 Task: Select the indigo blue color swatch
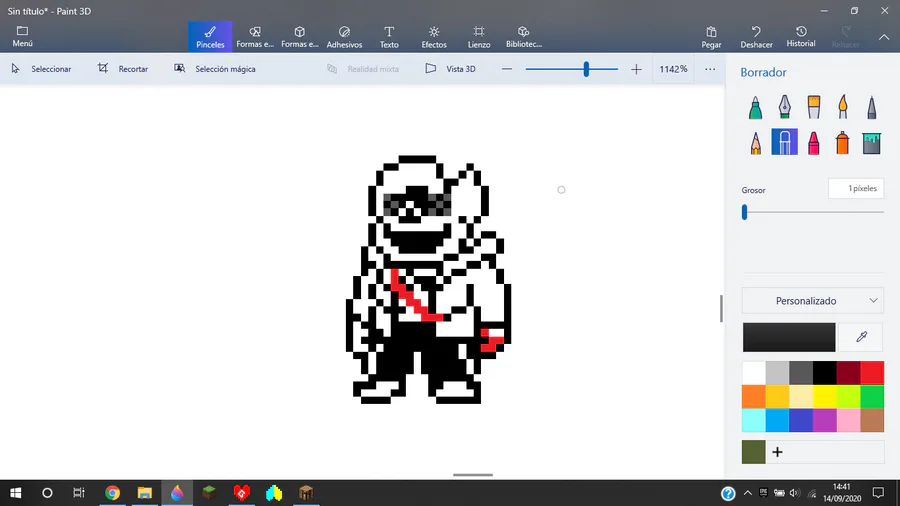(x=801, y=420)
